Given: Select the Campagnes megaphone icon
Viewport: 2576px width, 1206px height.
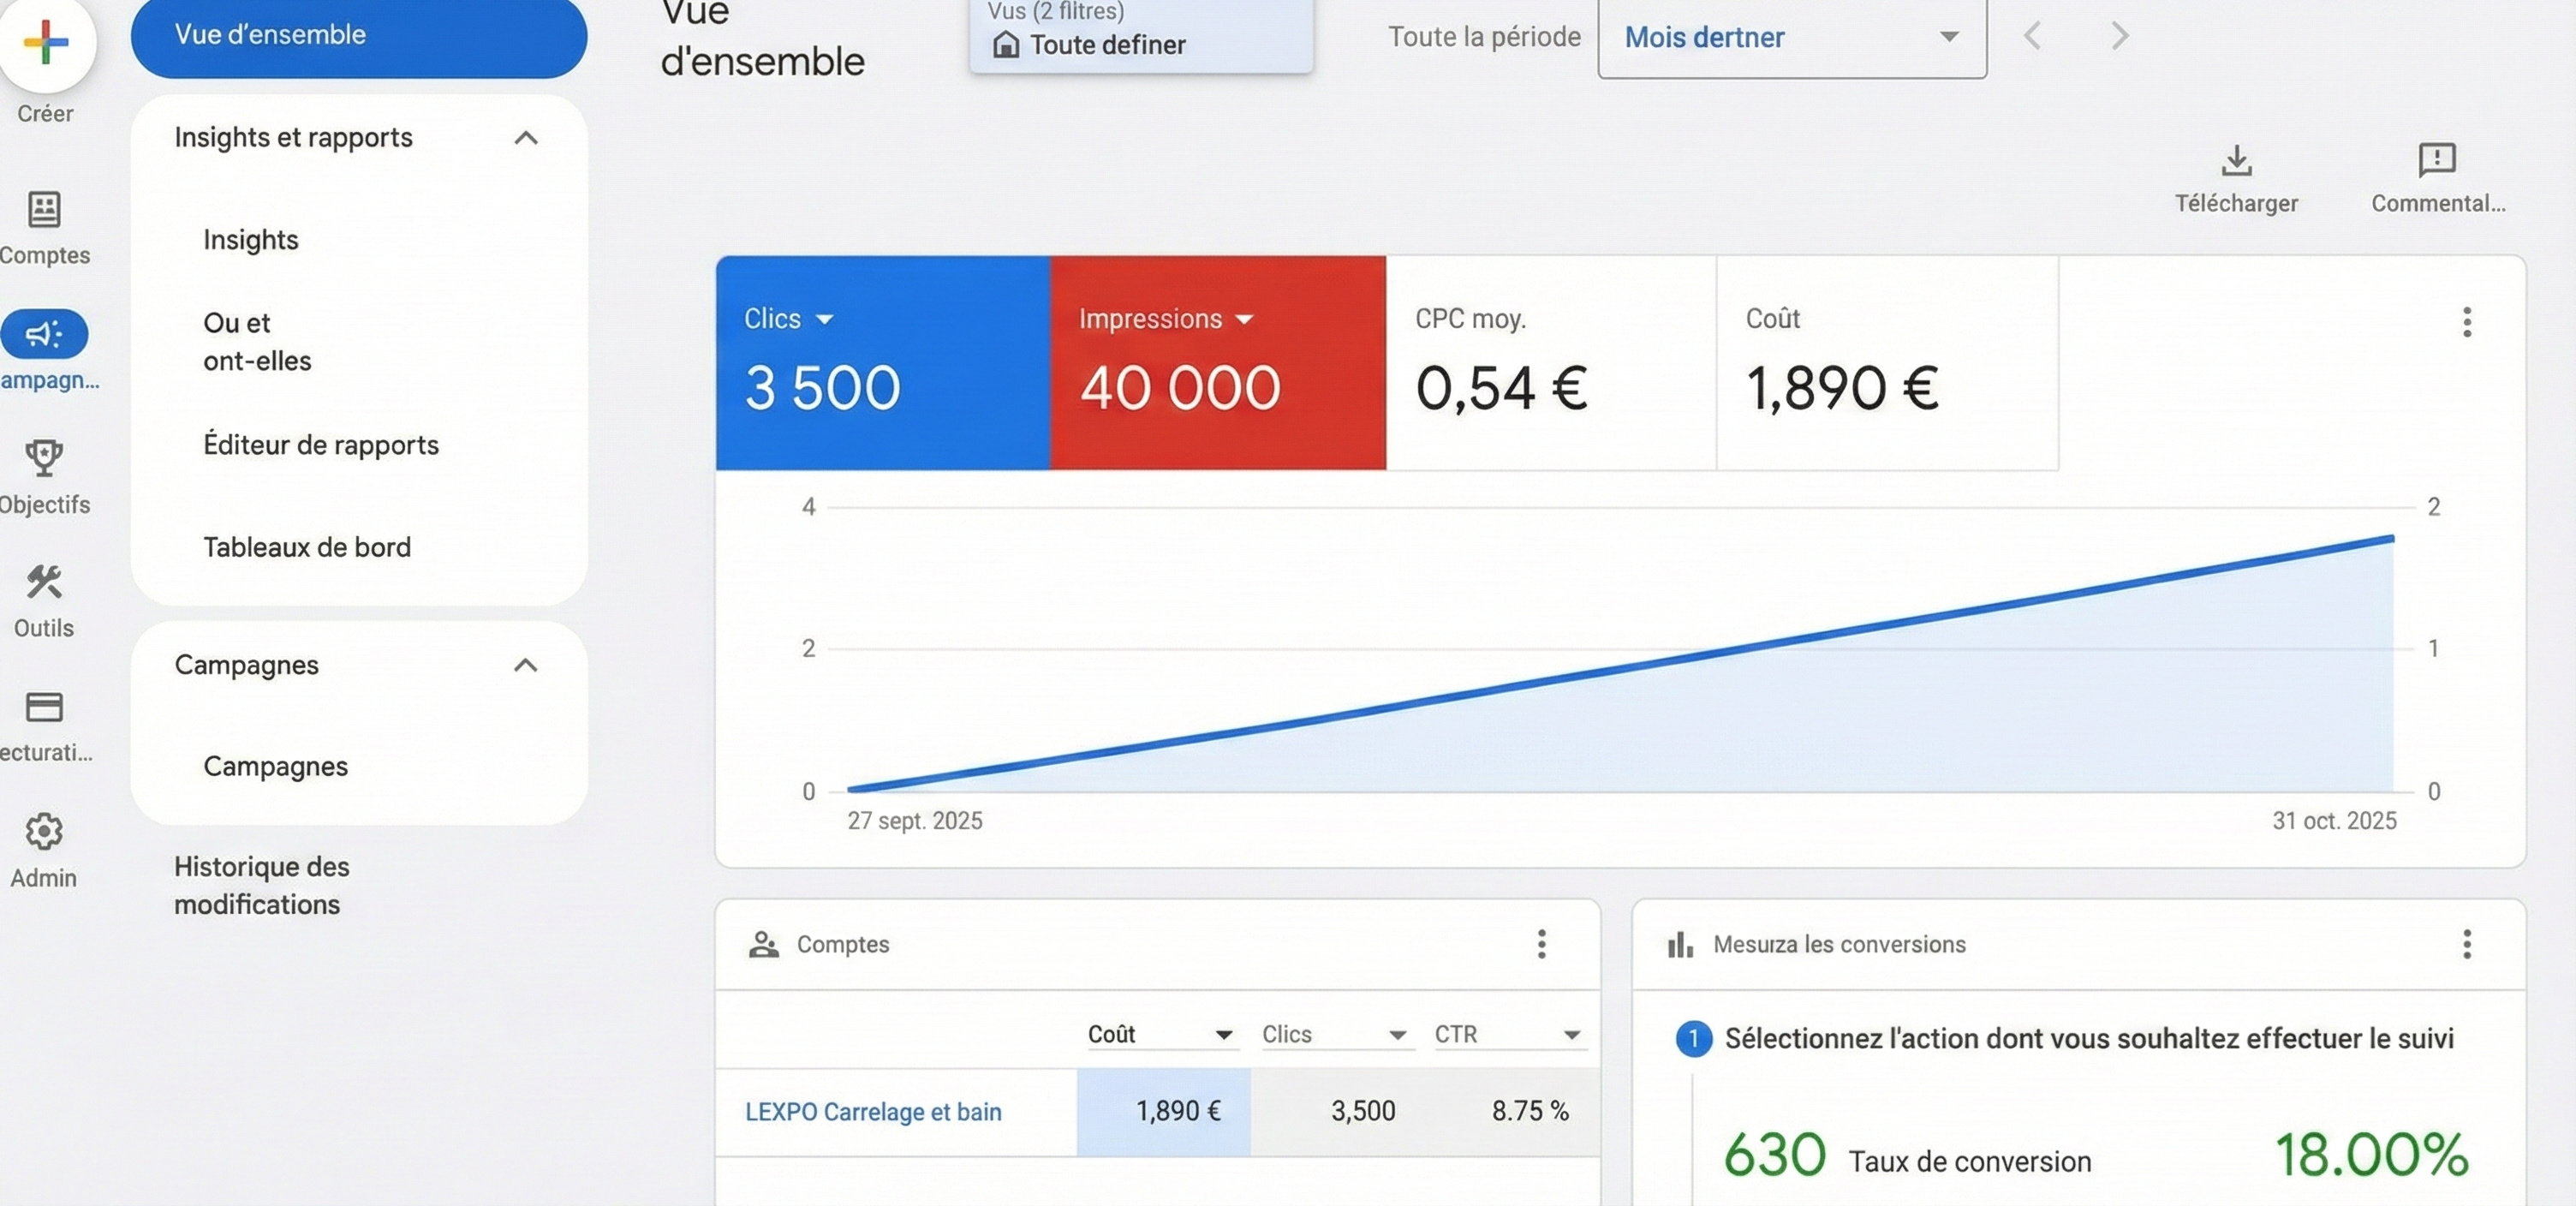Looking at the screenshot, I should 44,334.
